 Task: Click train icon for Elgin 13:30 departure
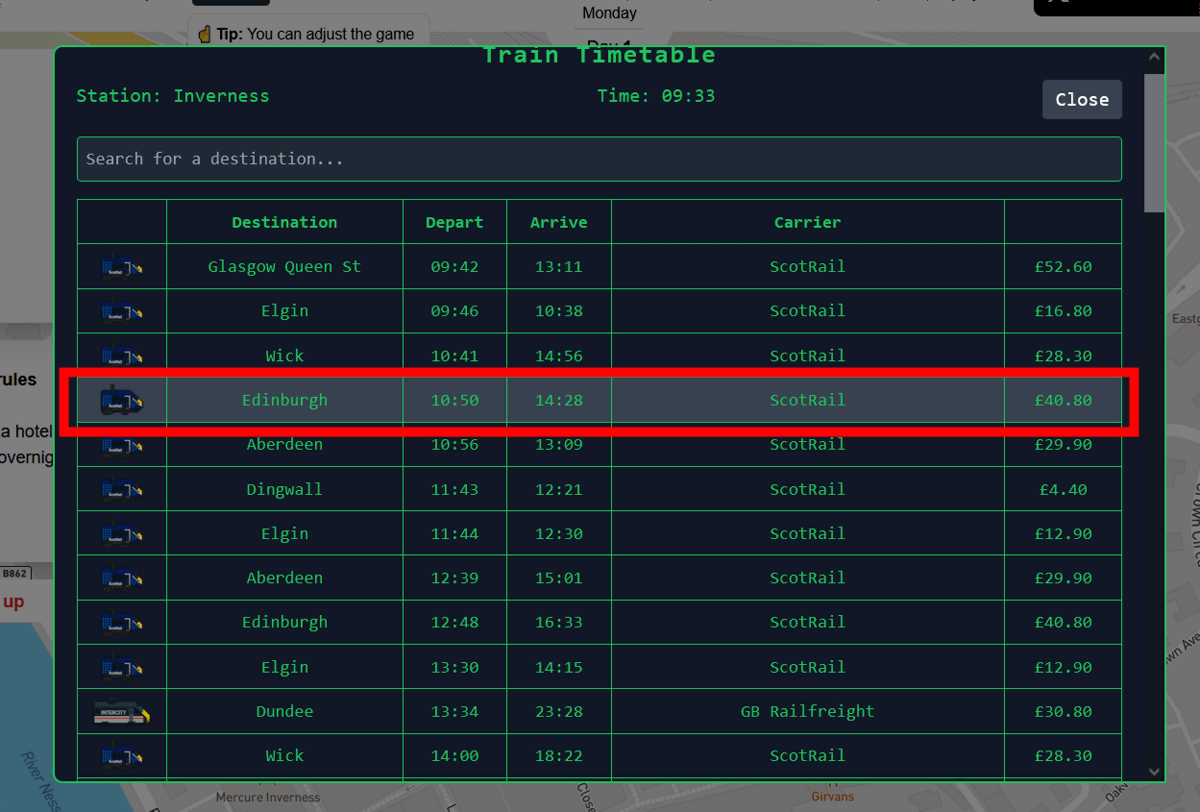click(122, 667)
